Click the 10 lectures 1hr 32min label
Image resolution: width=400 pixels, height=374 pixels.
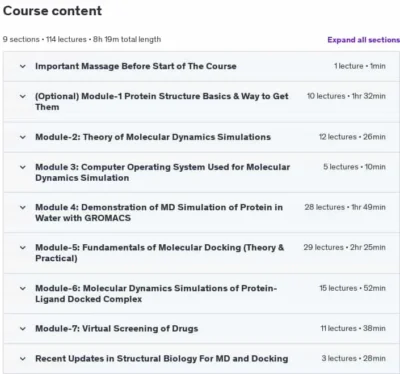click(346, 96)
